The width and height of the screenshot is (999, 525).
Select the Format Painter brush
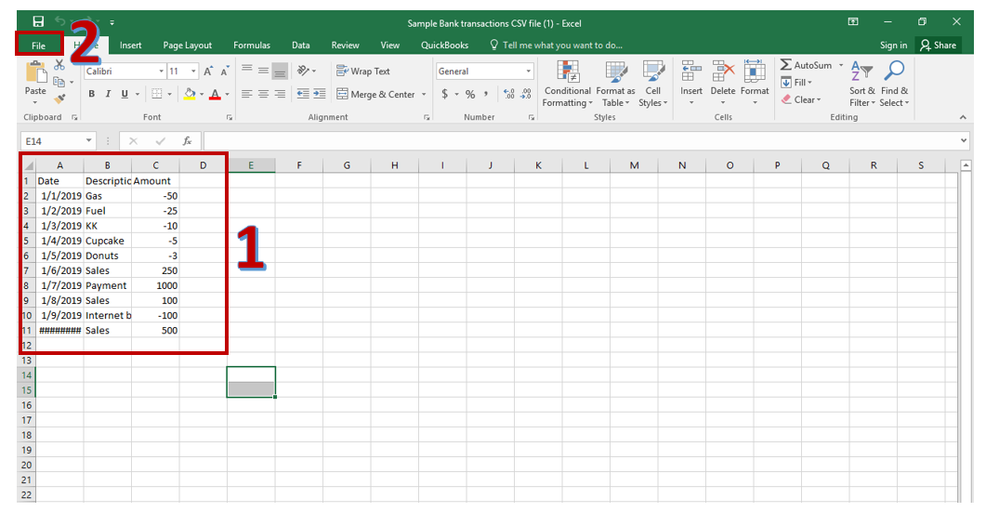tap(59, 99)
